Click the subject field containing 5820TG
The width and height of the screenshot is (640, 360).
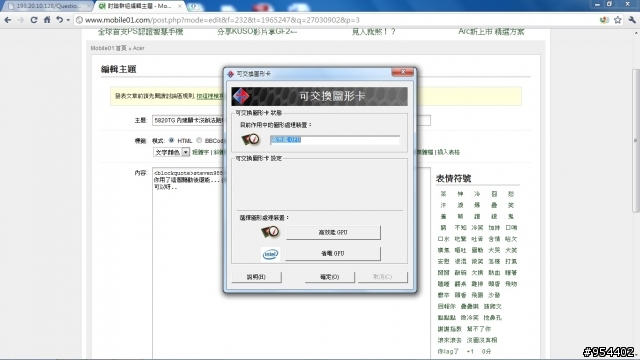coord(188,120)
